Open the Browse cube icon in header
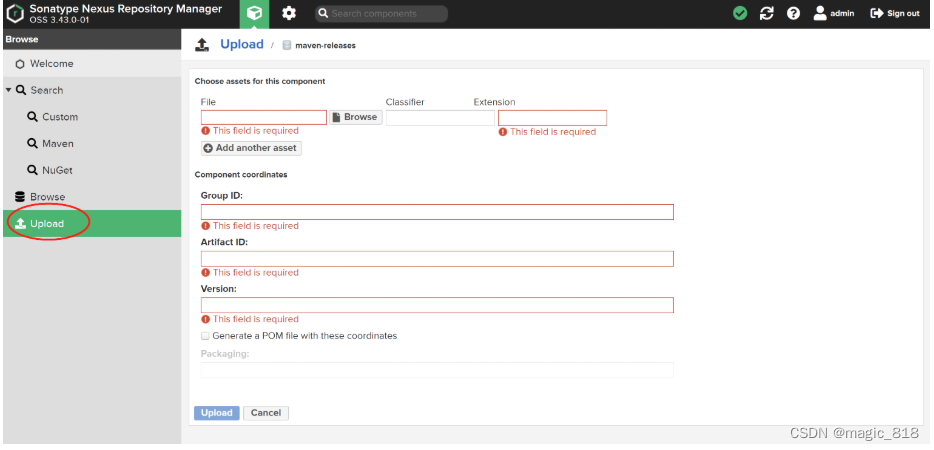The width and height of the screenshot is (934, 450). 254,14
